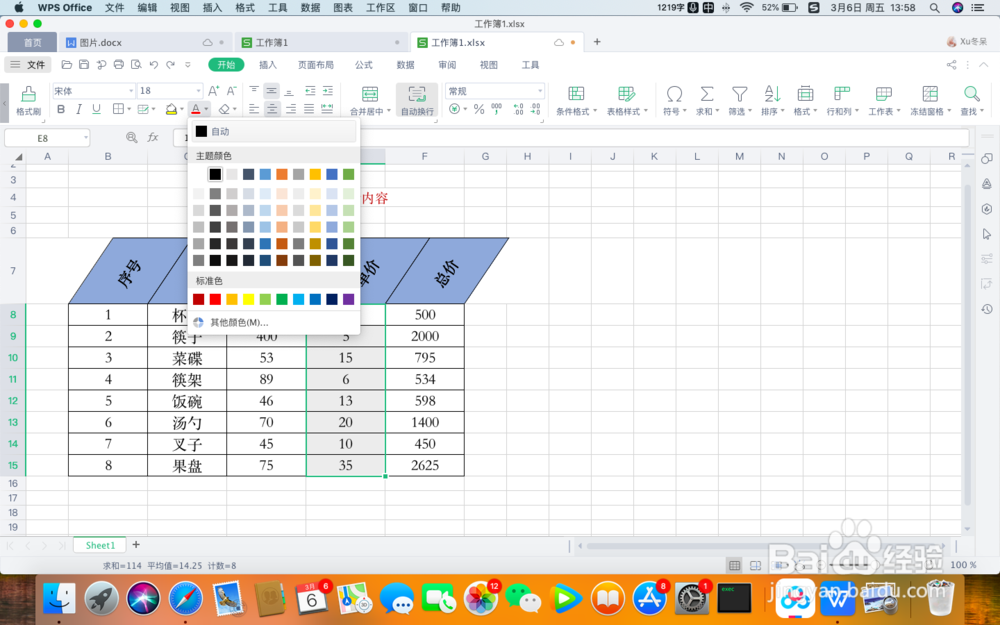Pick standard yellow color swatch

tap(249, 299)
